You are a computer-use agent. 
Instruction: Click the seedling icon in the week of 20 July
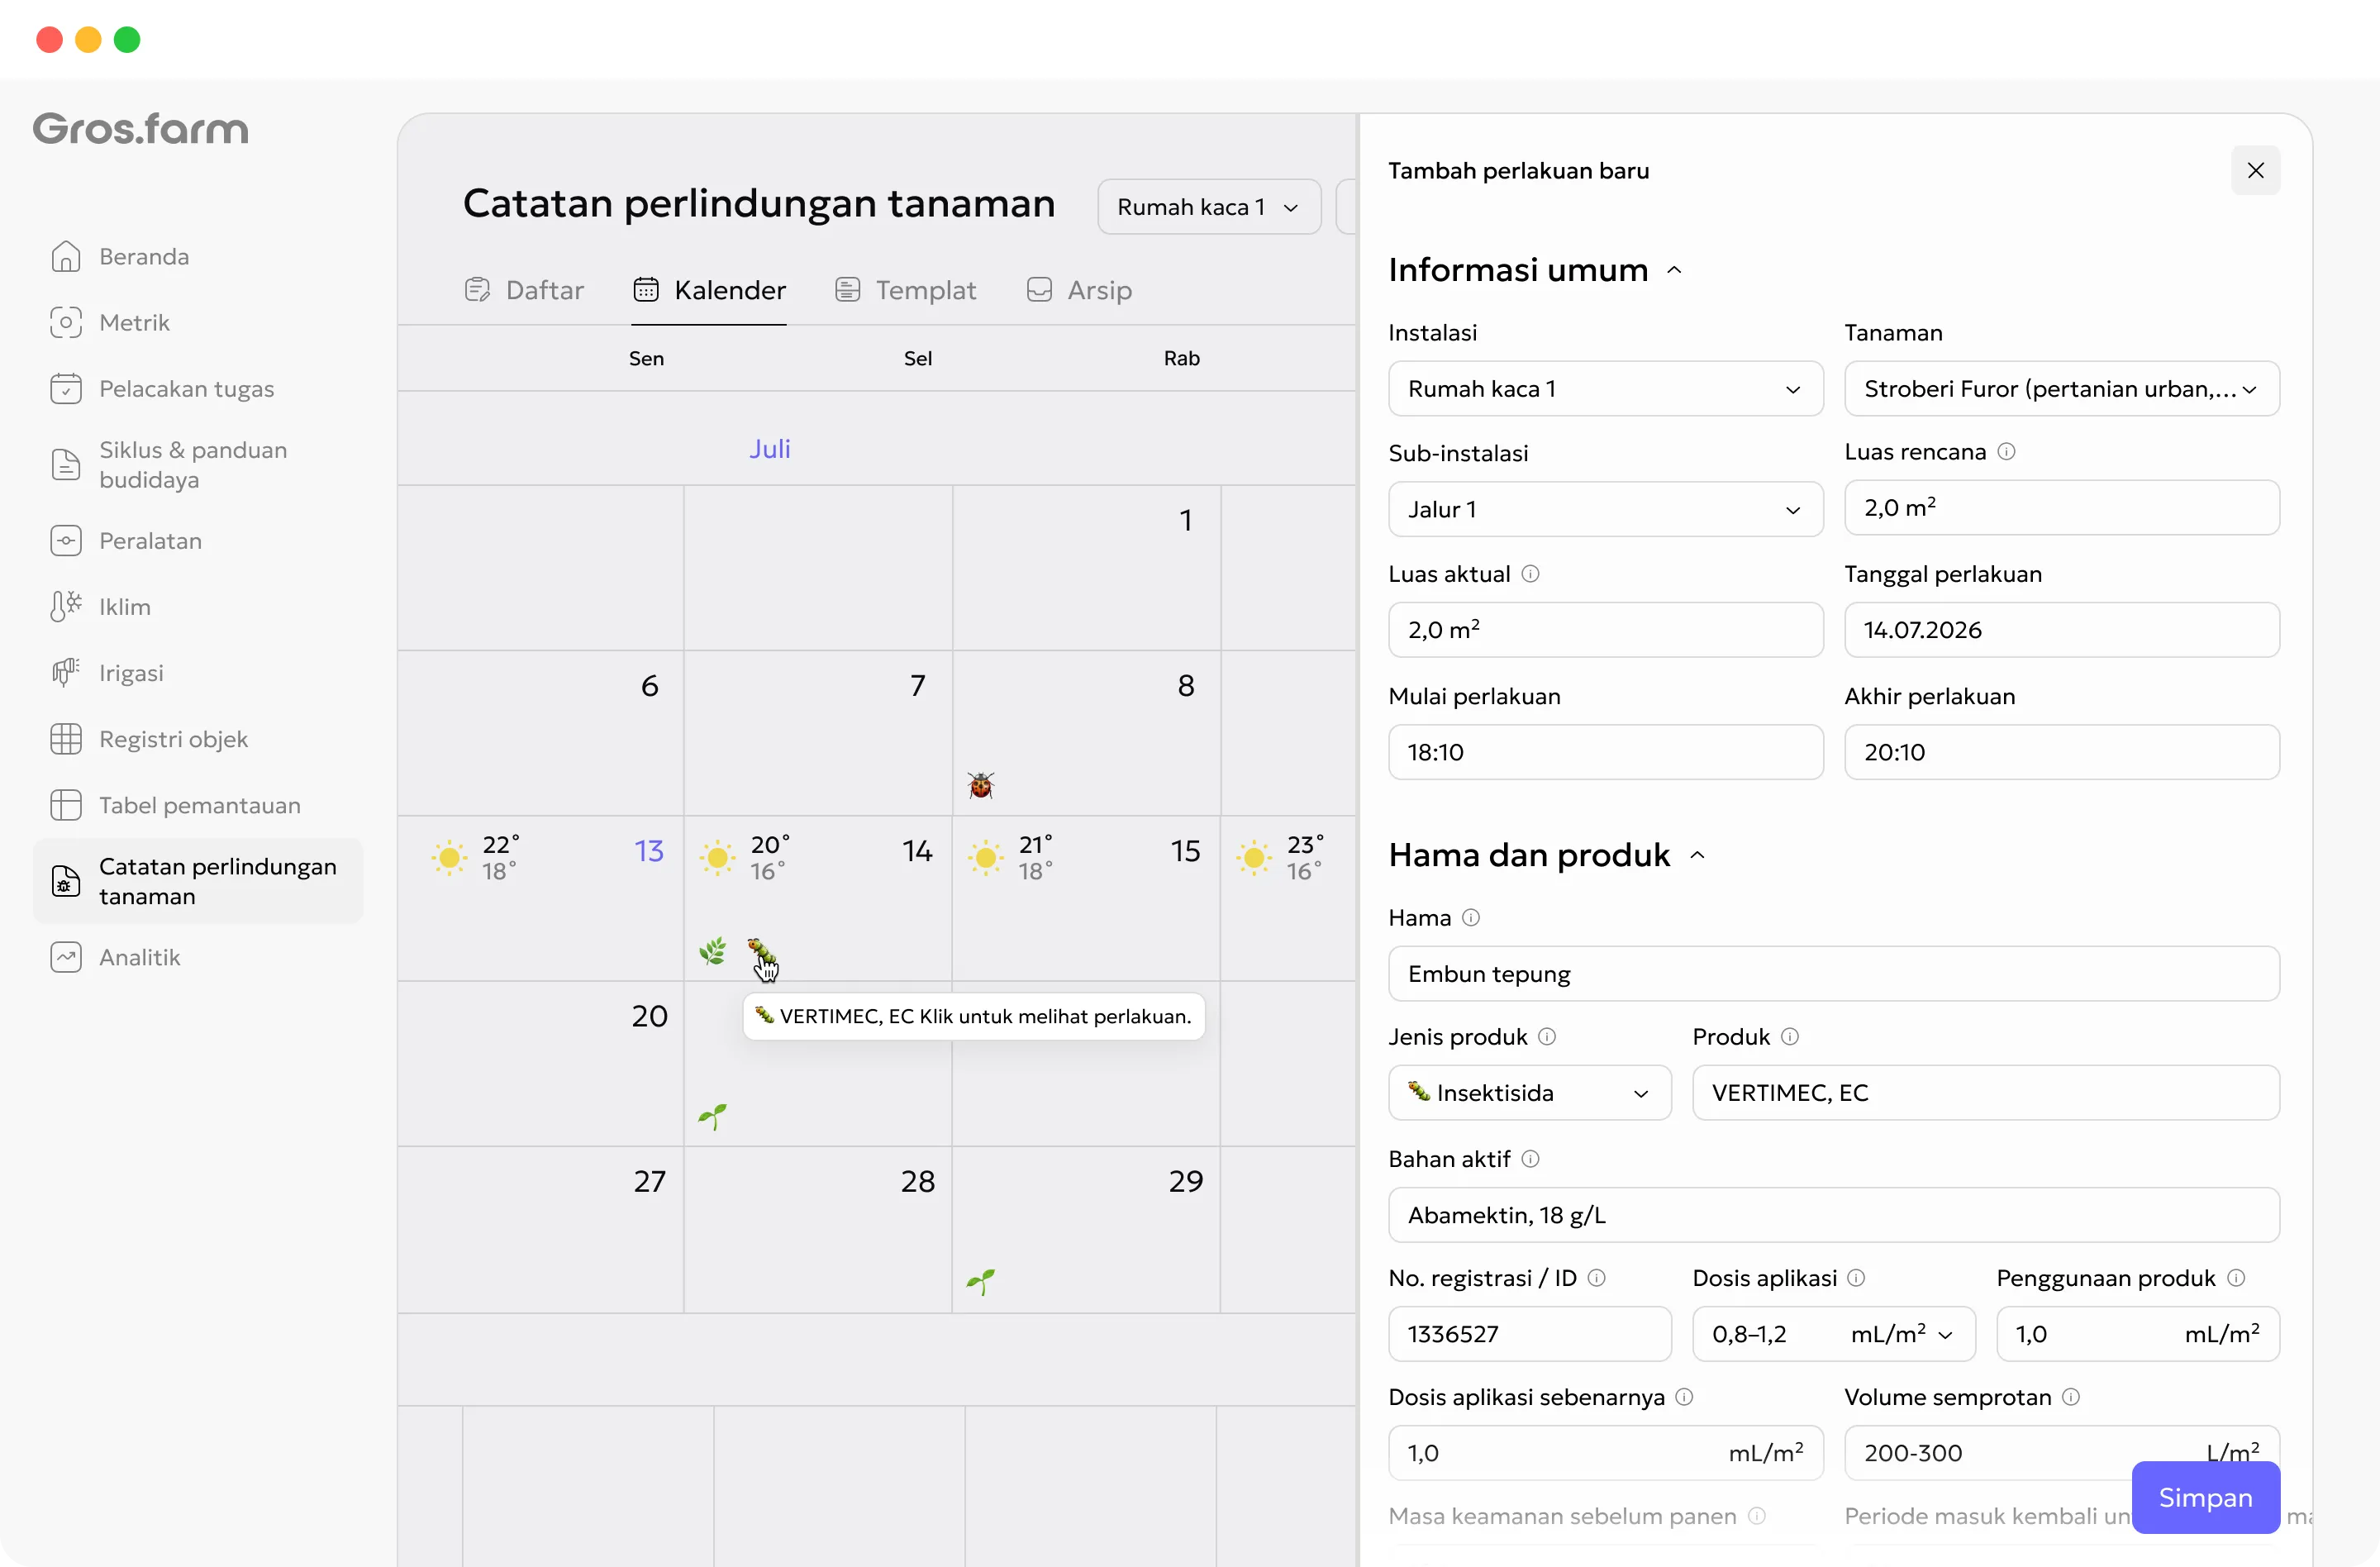pos(712,1116)
